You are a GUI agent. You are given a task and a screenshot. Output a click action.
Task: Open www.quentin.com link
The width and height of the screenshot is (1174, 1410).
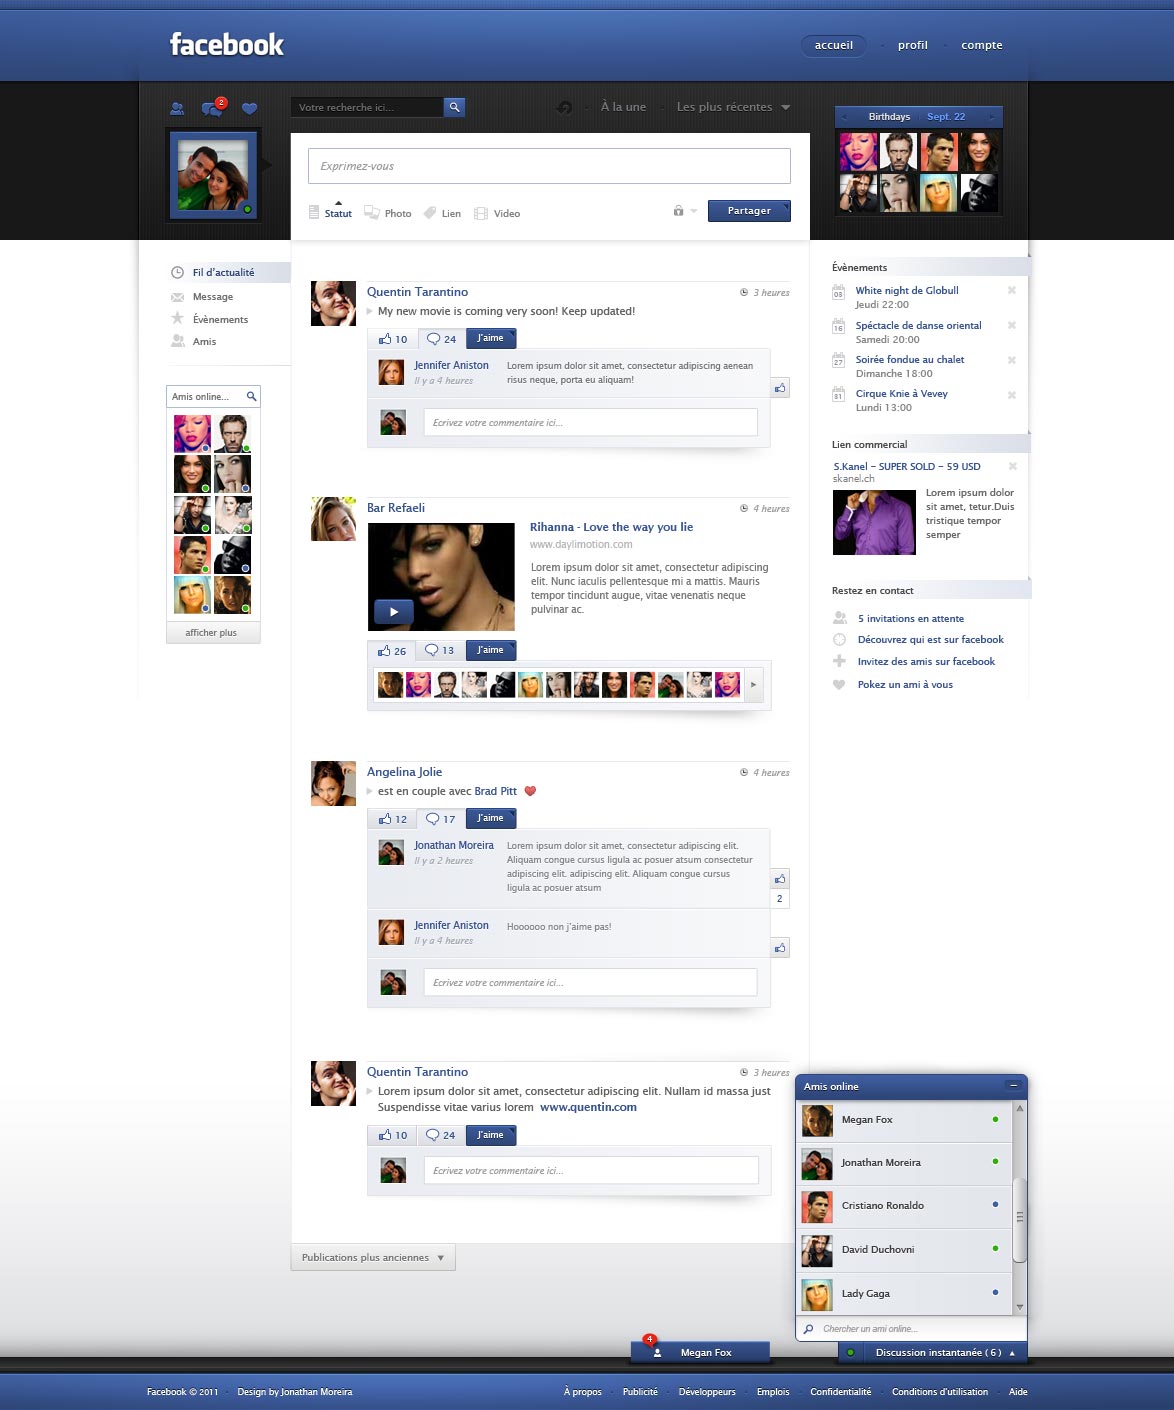tap(588, 1107)
